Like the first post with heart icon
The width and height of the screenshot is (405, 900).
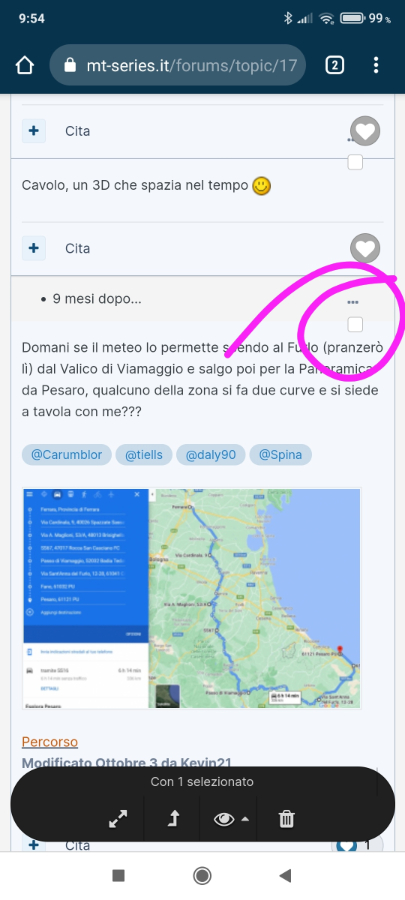click(x=365, y=133)
